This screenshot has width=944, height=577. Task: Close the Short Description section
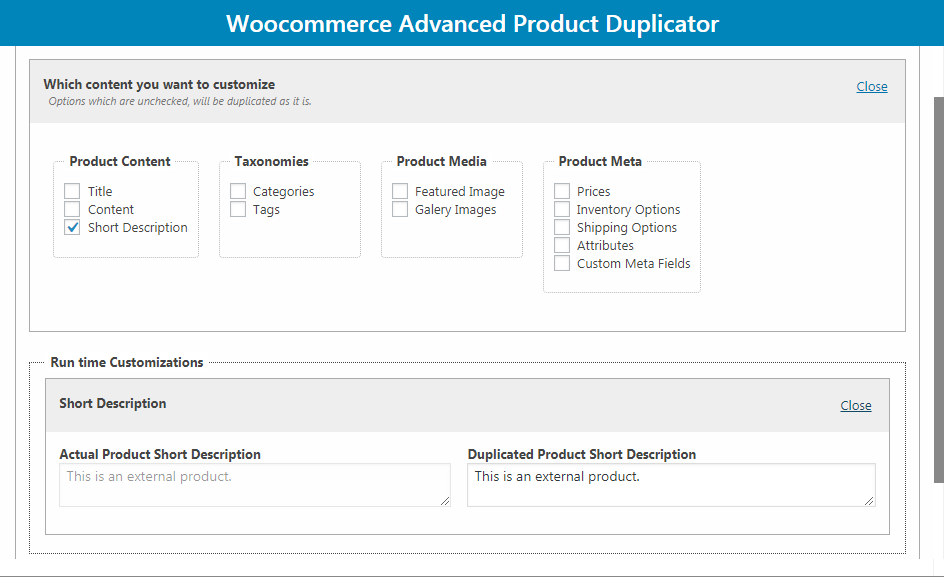click(x=856, y=406)
